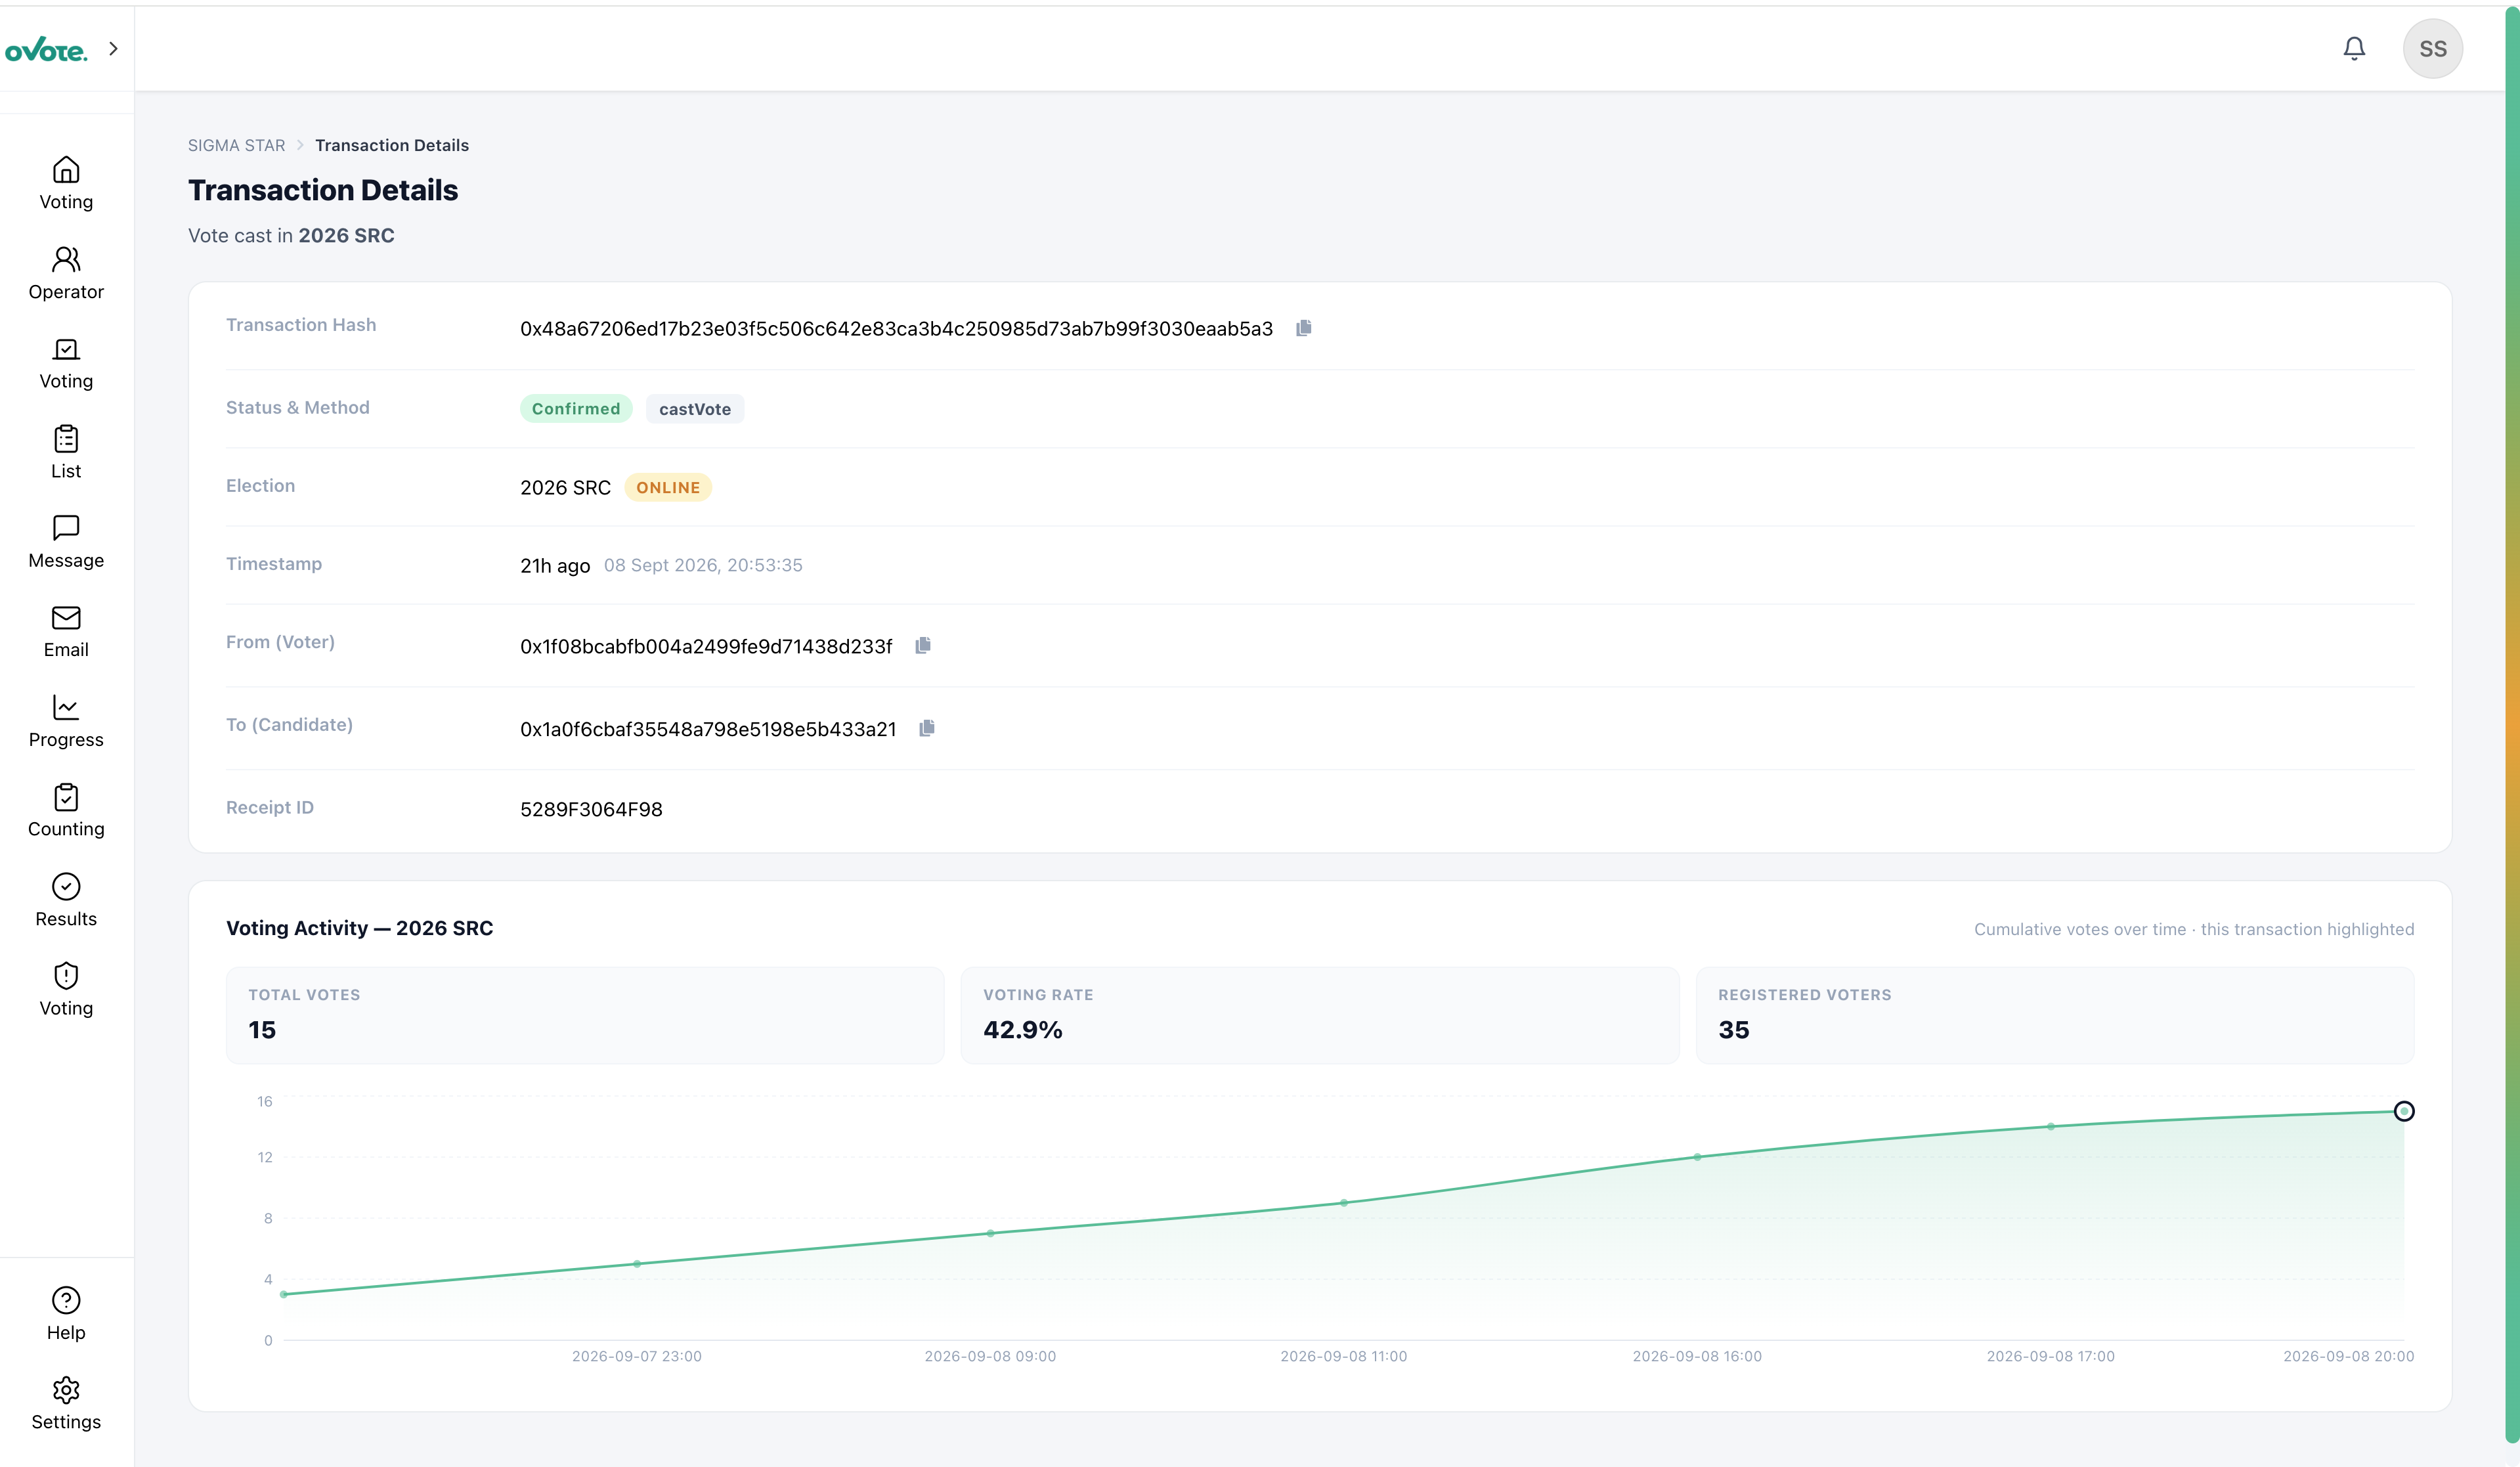Click the Total Votes card
This screenshot has height=1467, width=2520.
(x=585, y=1015)
